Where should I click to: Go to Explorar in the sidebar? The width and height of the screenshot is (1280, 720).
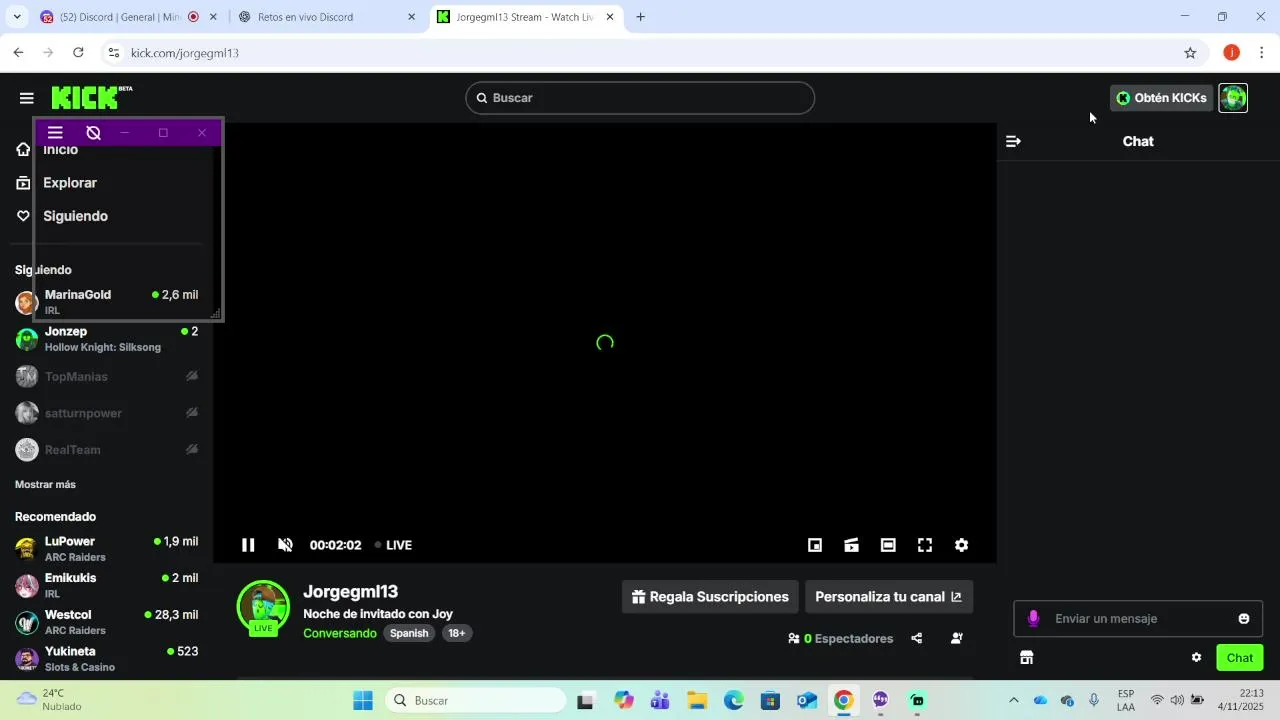click(70, 183)
